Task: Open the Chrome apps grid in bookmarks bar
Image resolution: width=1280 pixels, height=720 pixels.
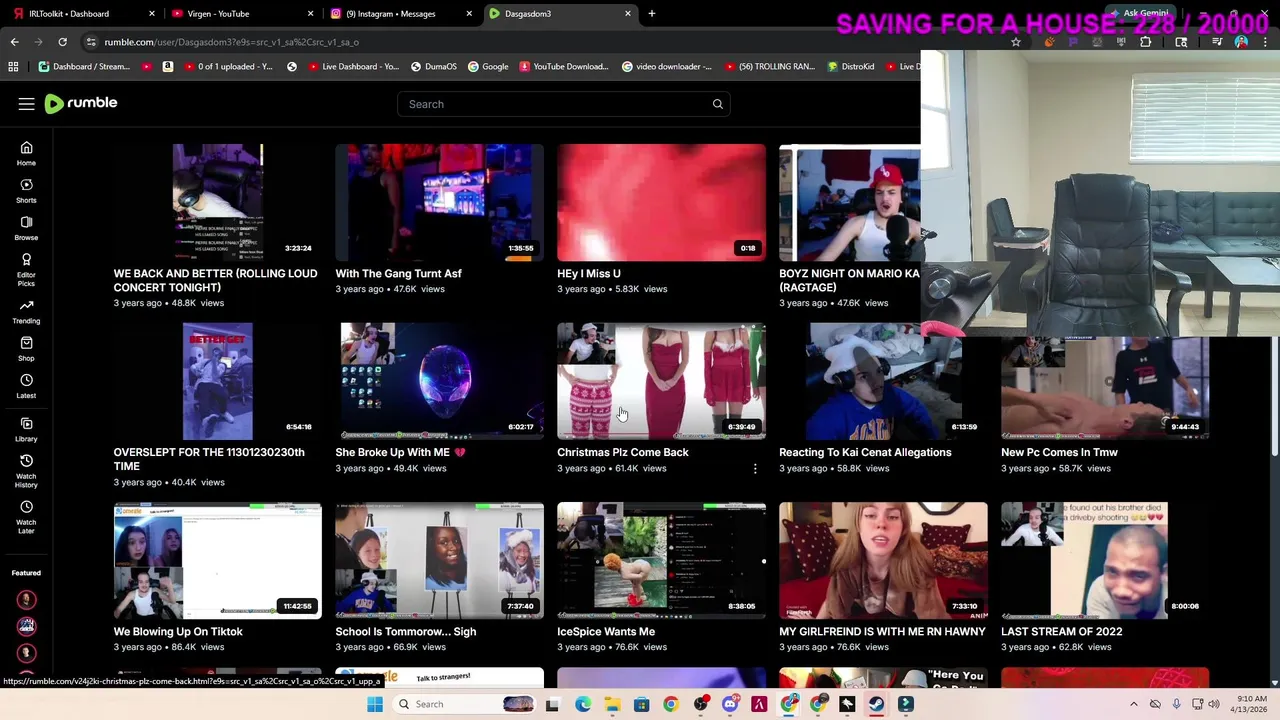Action: pos(13,67)
